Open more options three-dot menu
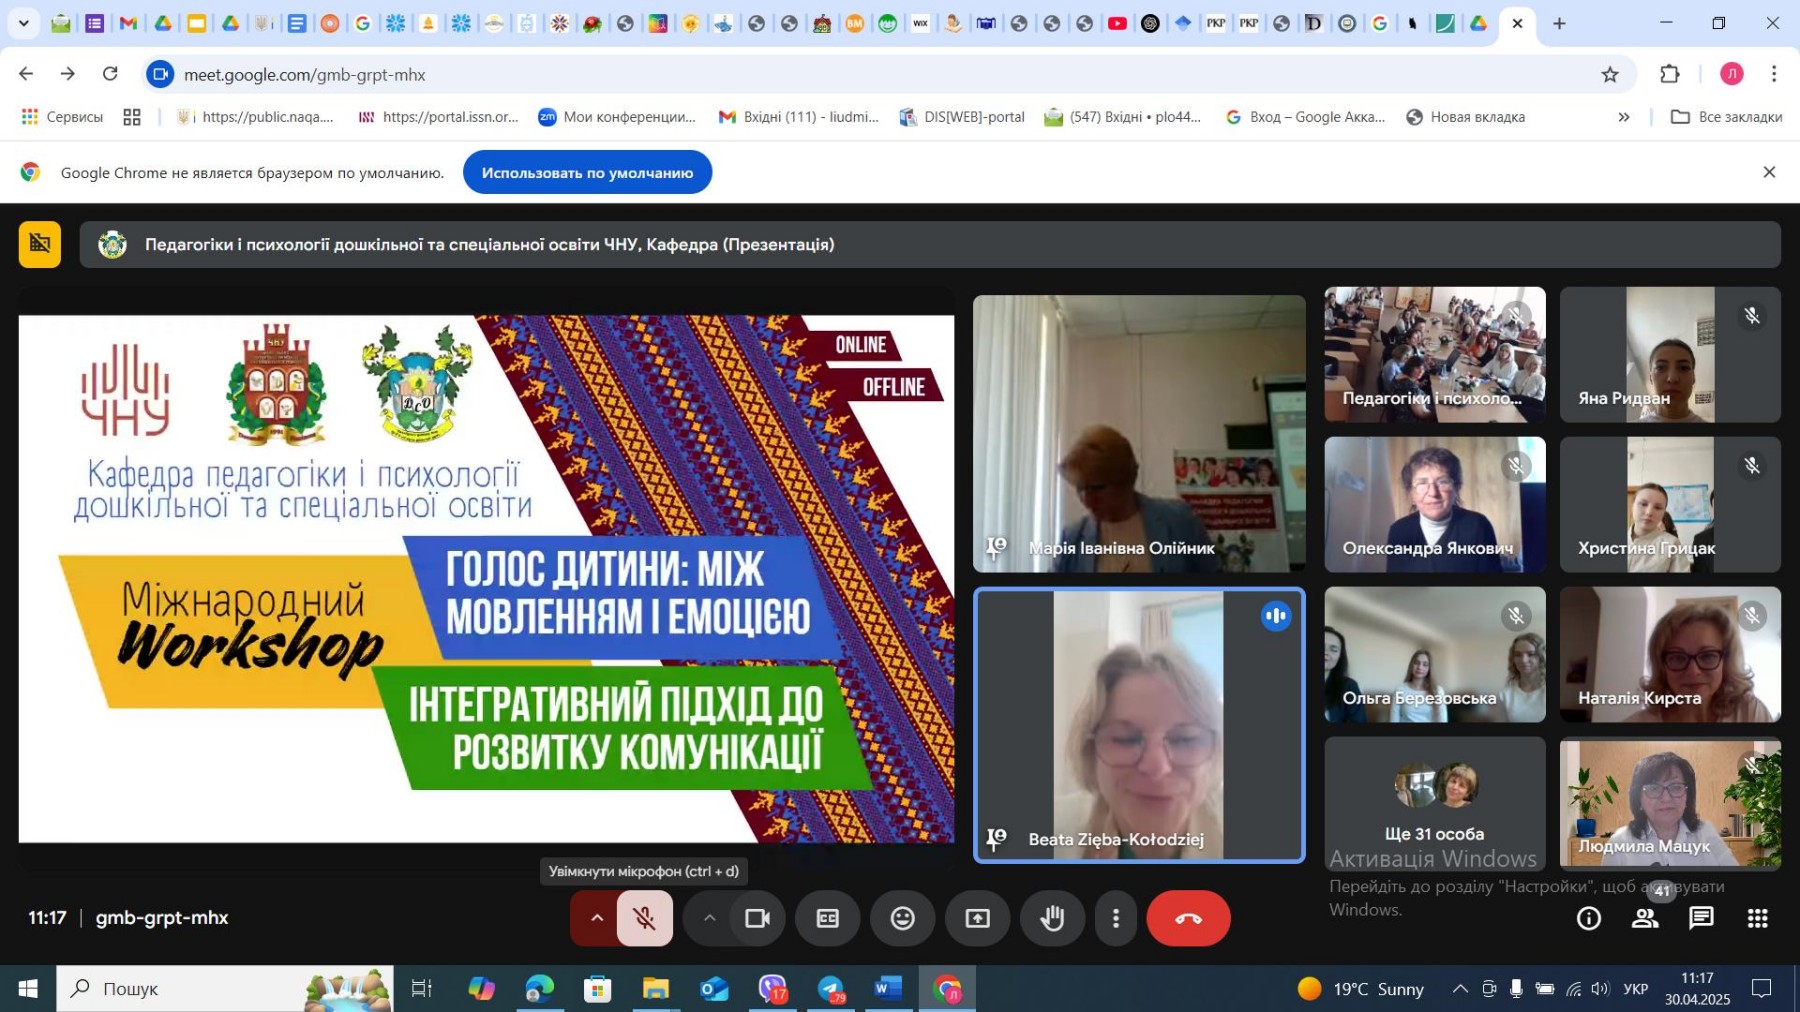This screenshot has width=1800, height=1012. pyautogui.click(x=1116, y=918)
